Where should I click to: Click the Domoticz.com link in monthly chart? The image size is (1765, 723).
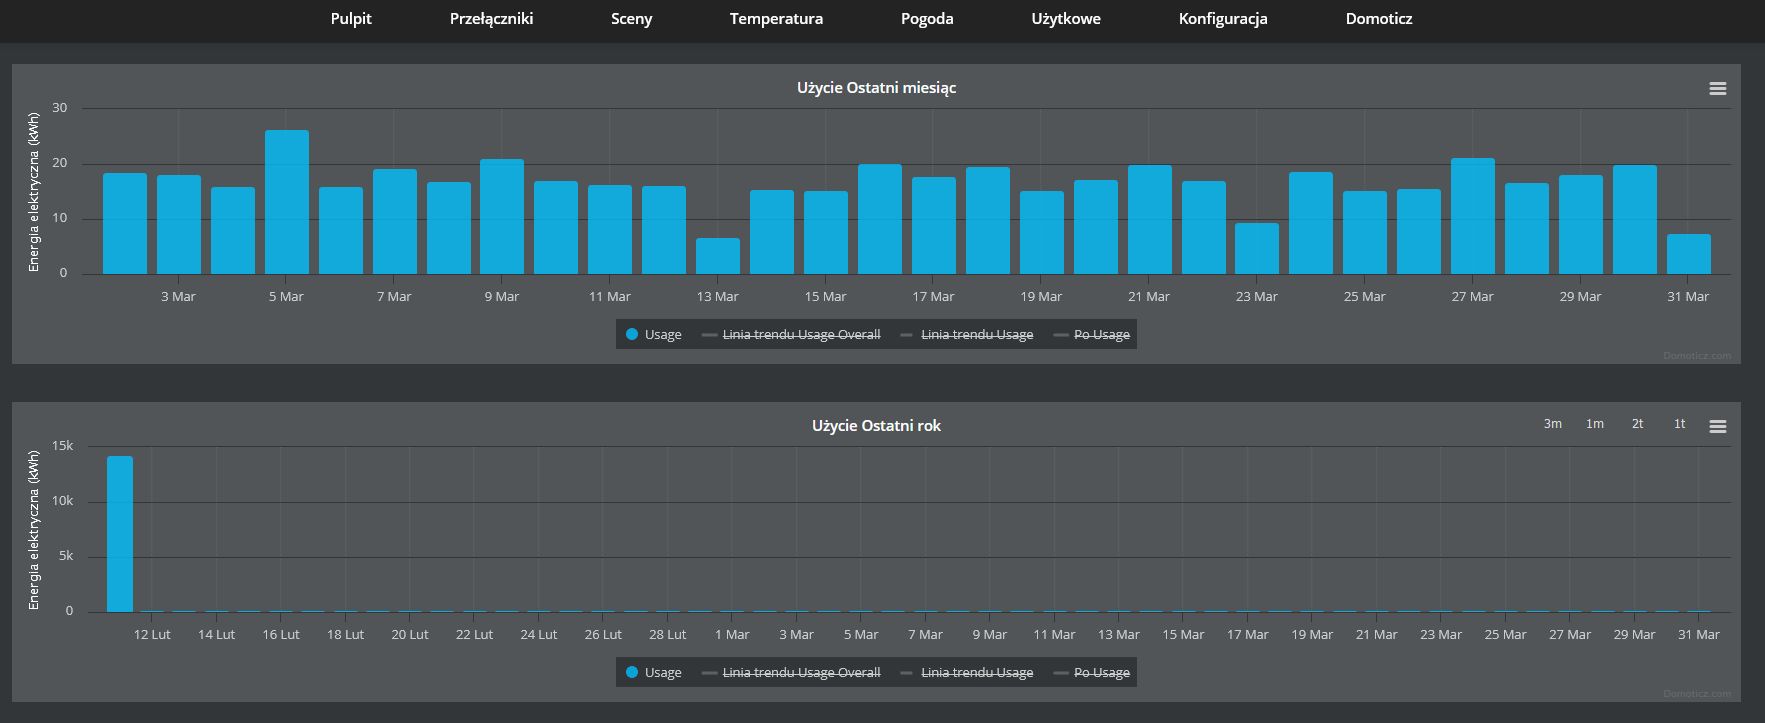[x=1698, y=355]
